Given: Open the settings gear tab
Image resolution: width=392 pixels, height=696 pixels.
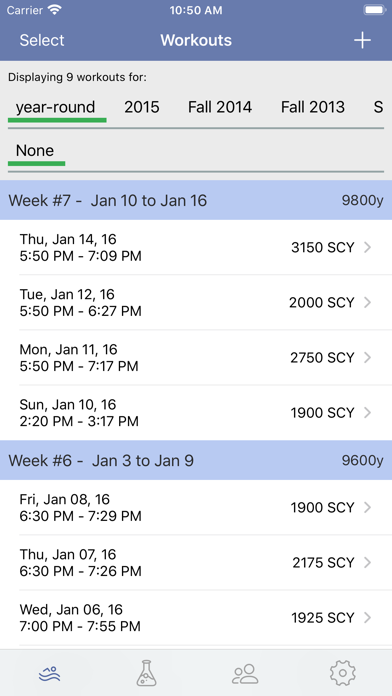Looking at the screenshot, I should (343, 673).
